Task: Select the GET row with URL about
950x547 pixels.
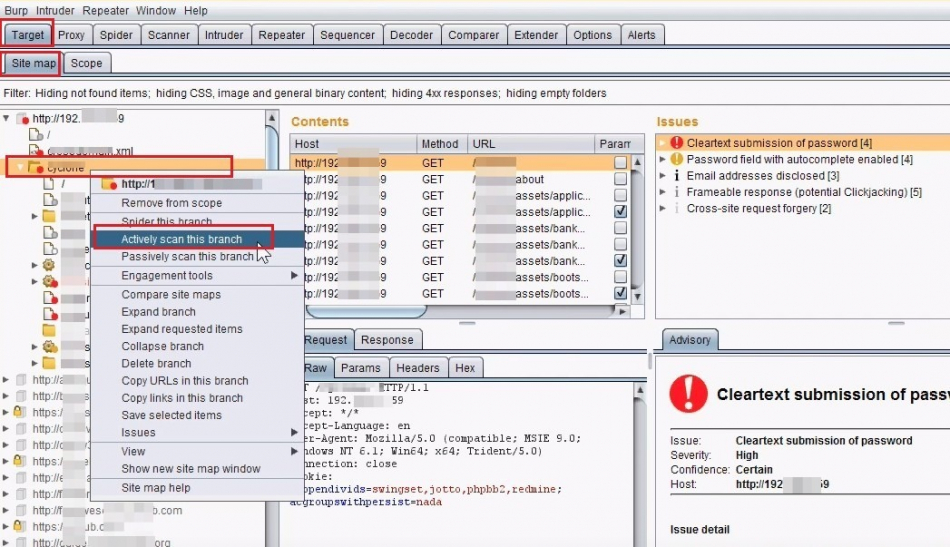Action: pyautogui.click(x=460, y=179)
